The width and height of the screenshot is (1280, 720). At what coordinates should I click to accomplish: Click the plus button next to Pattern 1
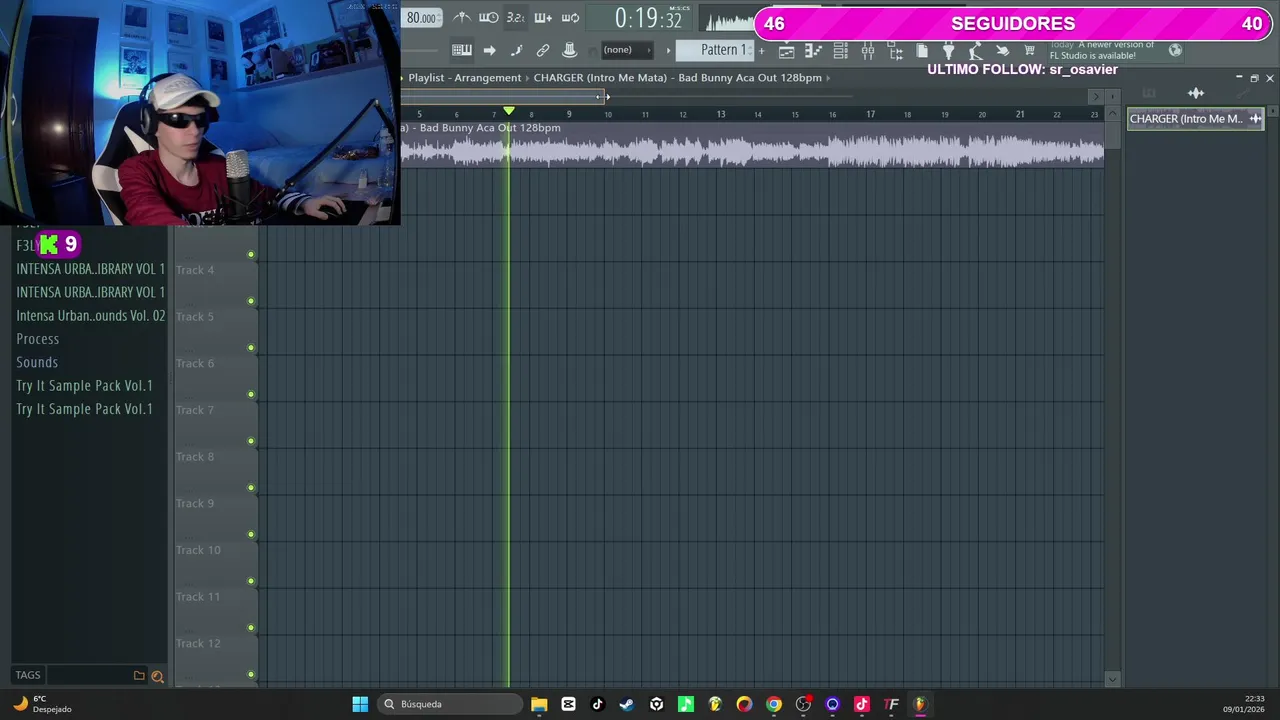point(761,50)
